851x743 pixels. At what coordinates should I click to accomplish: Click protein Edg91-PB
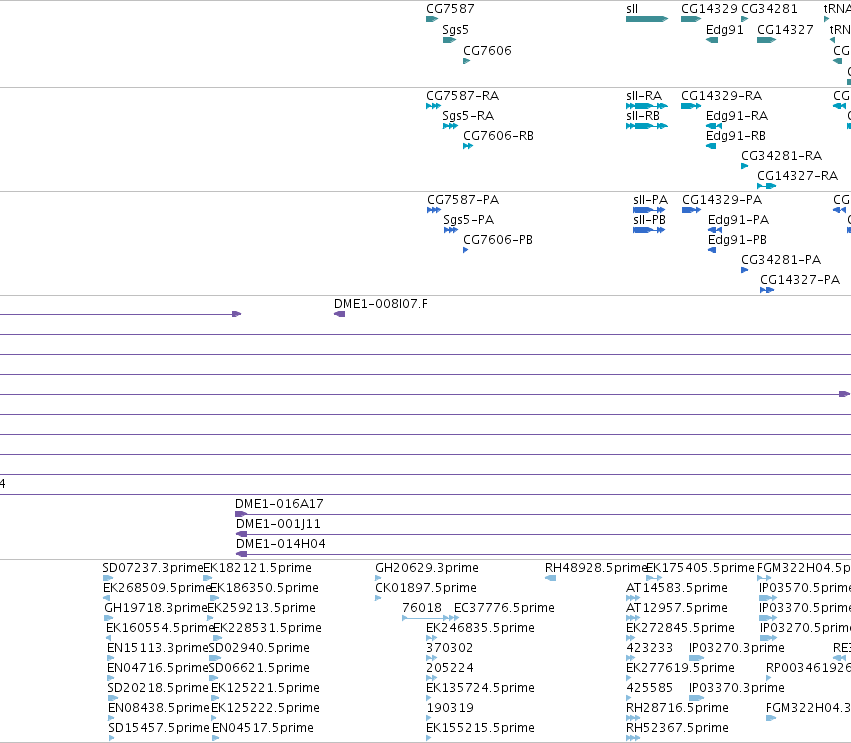[737, 240]
